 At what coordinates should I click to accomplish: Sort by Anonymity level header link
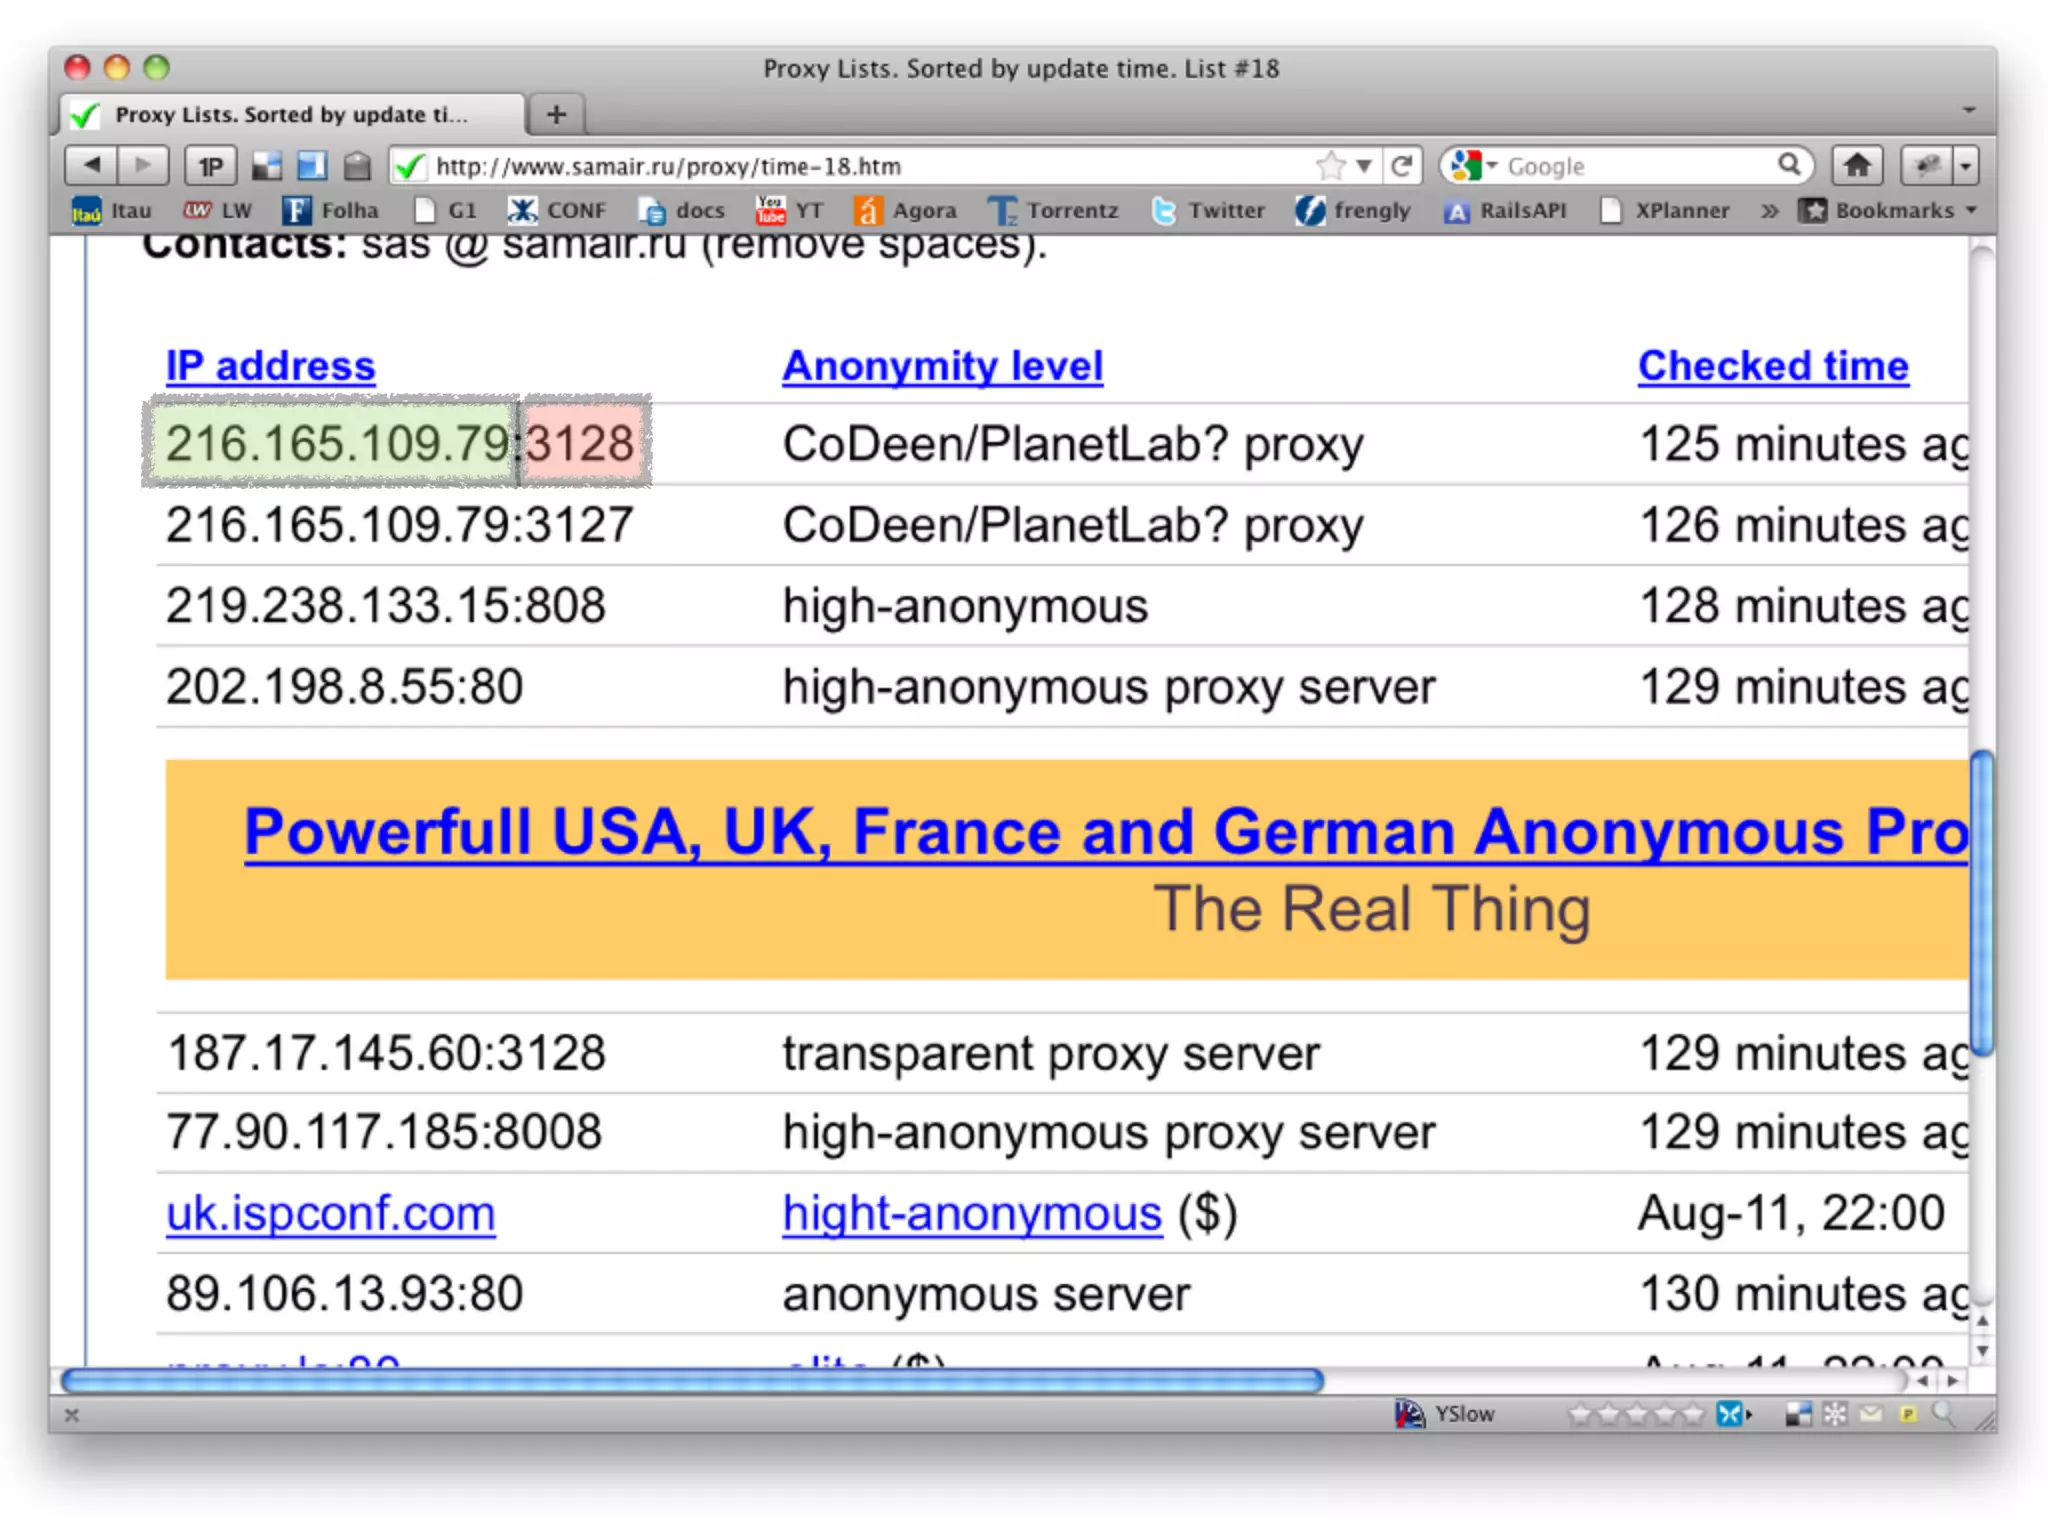coord(942,366)
